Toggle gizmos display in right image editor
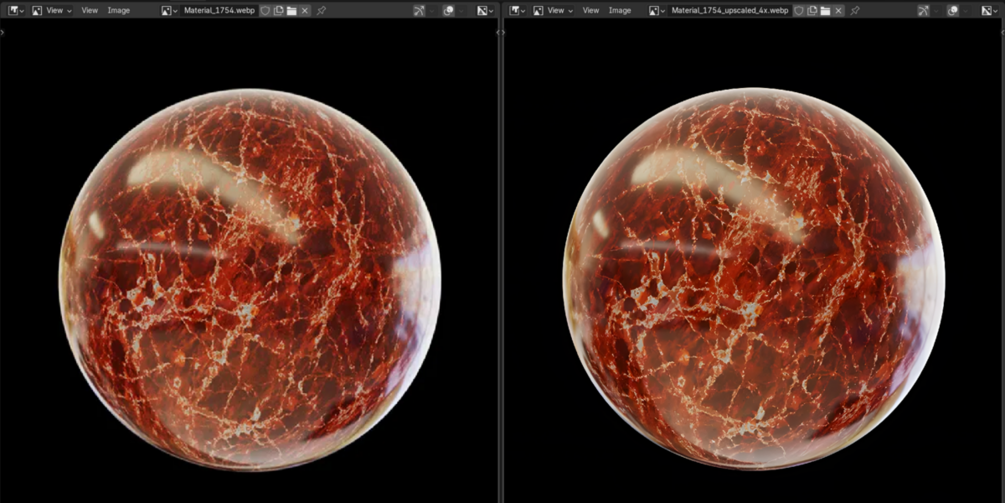The image size is (1005, 503). (923, 10)
